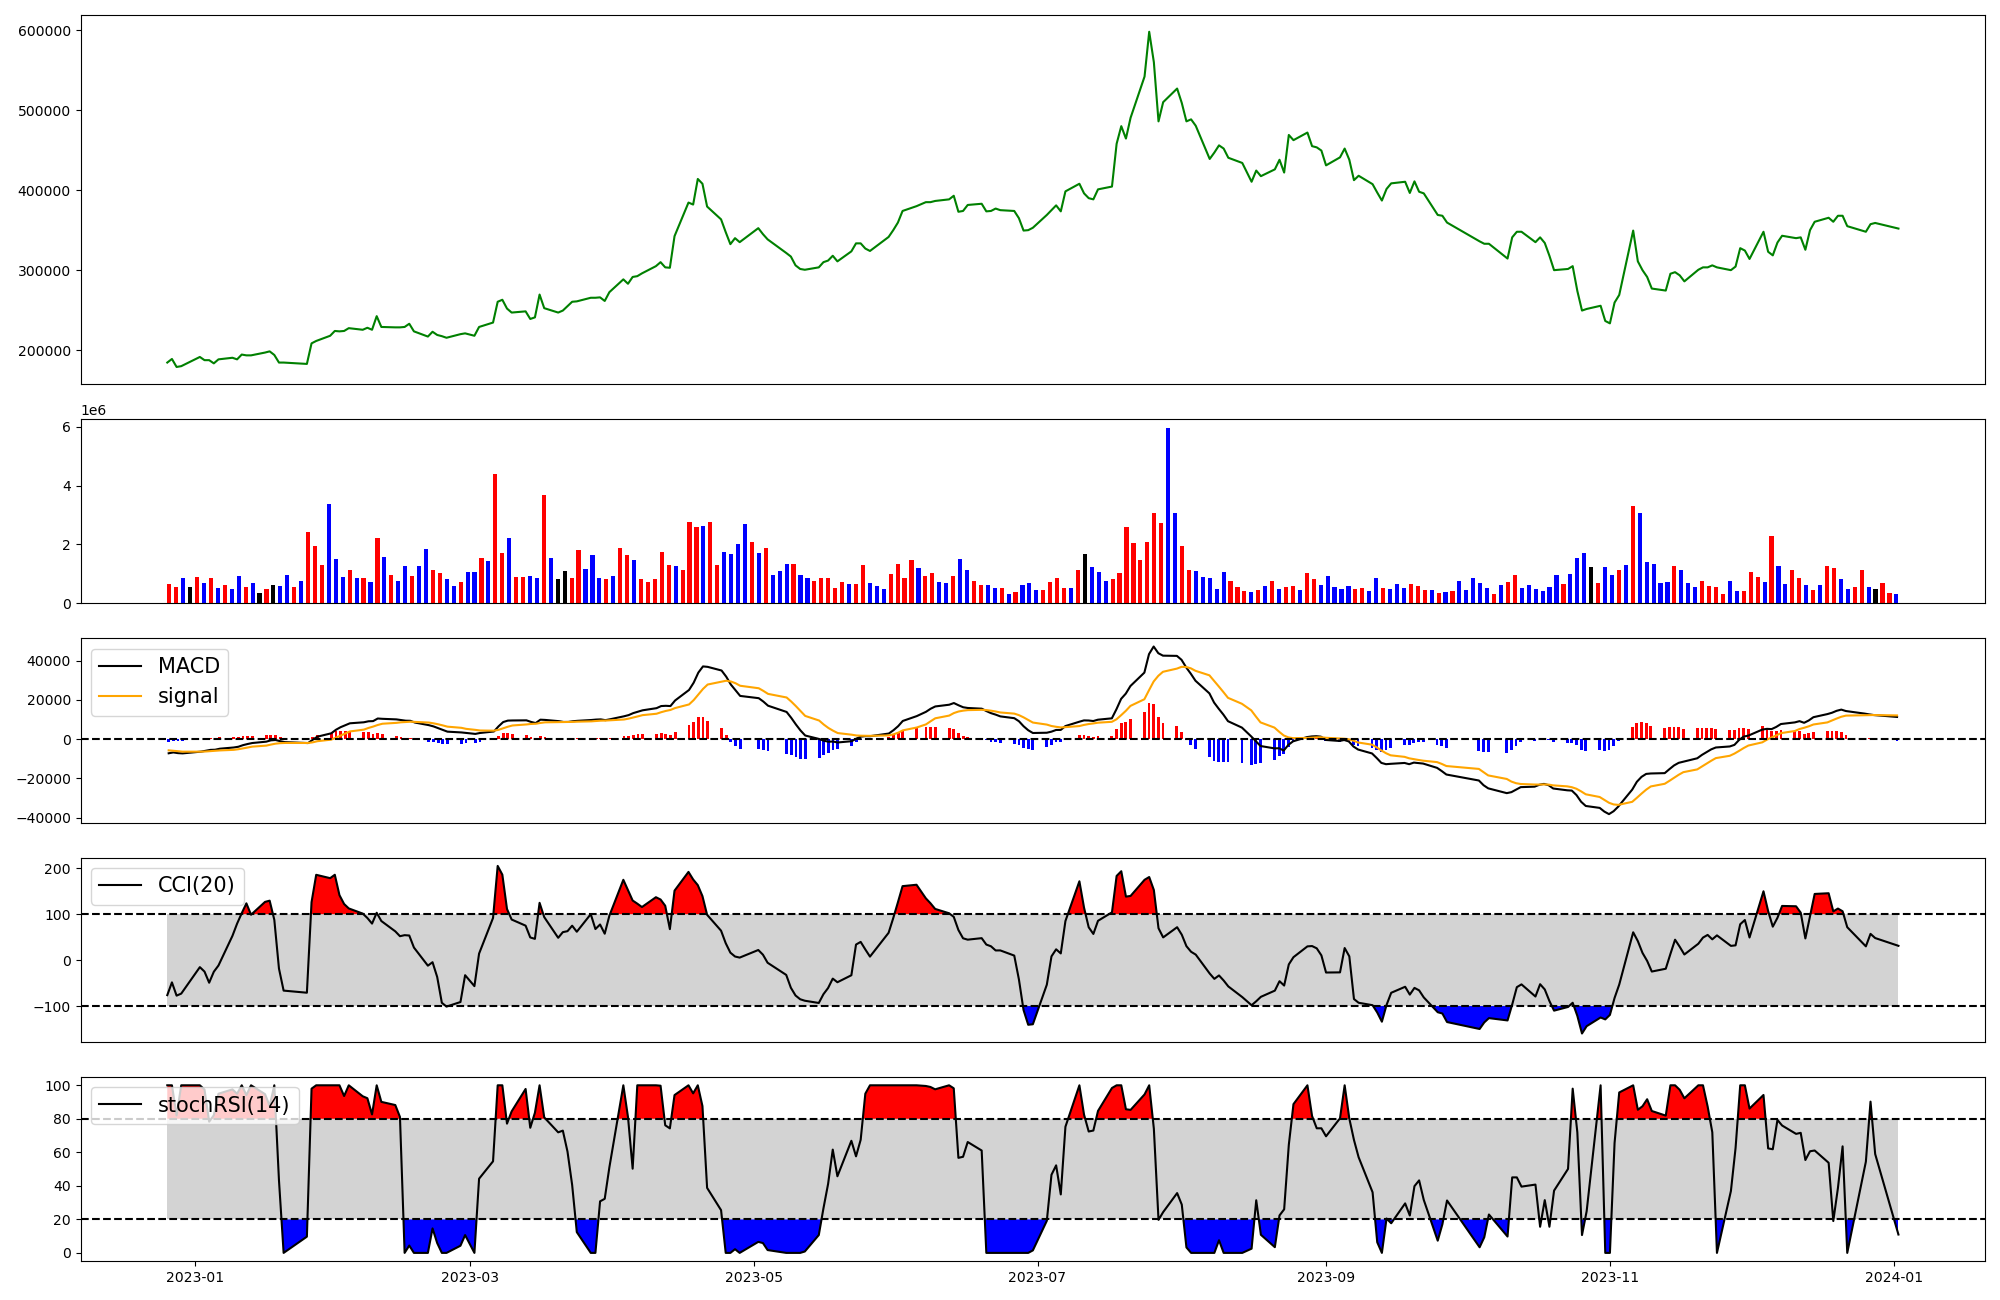Click the highest peak of green price line
This screenshot has width=2000, height=1300.
[1149, 32]
